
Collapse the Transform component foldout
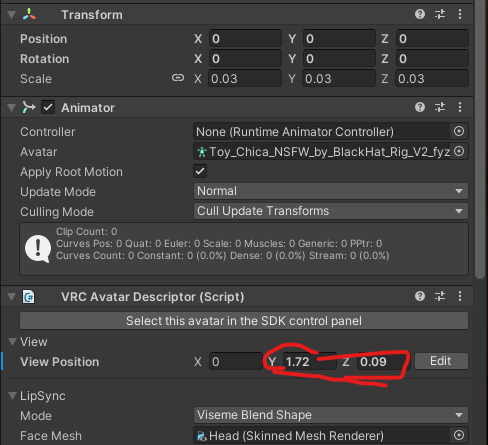pos(12,15)
